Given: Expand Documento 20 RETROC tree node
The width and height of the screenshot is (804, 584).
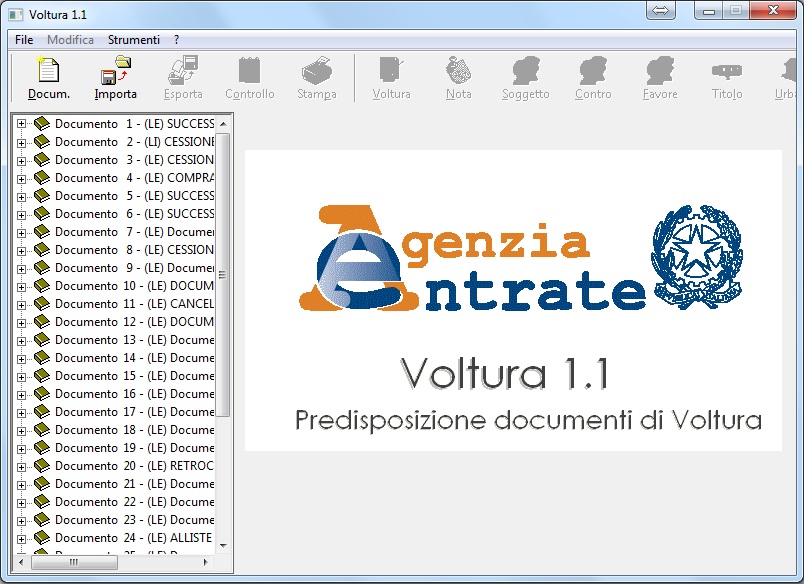Looking at the screenshot, I should pyautogui.click(x=21, y=467).
